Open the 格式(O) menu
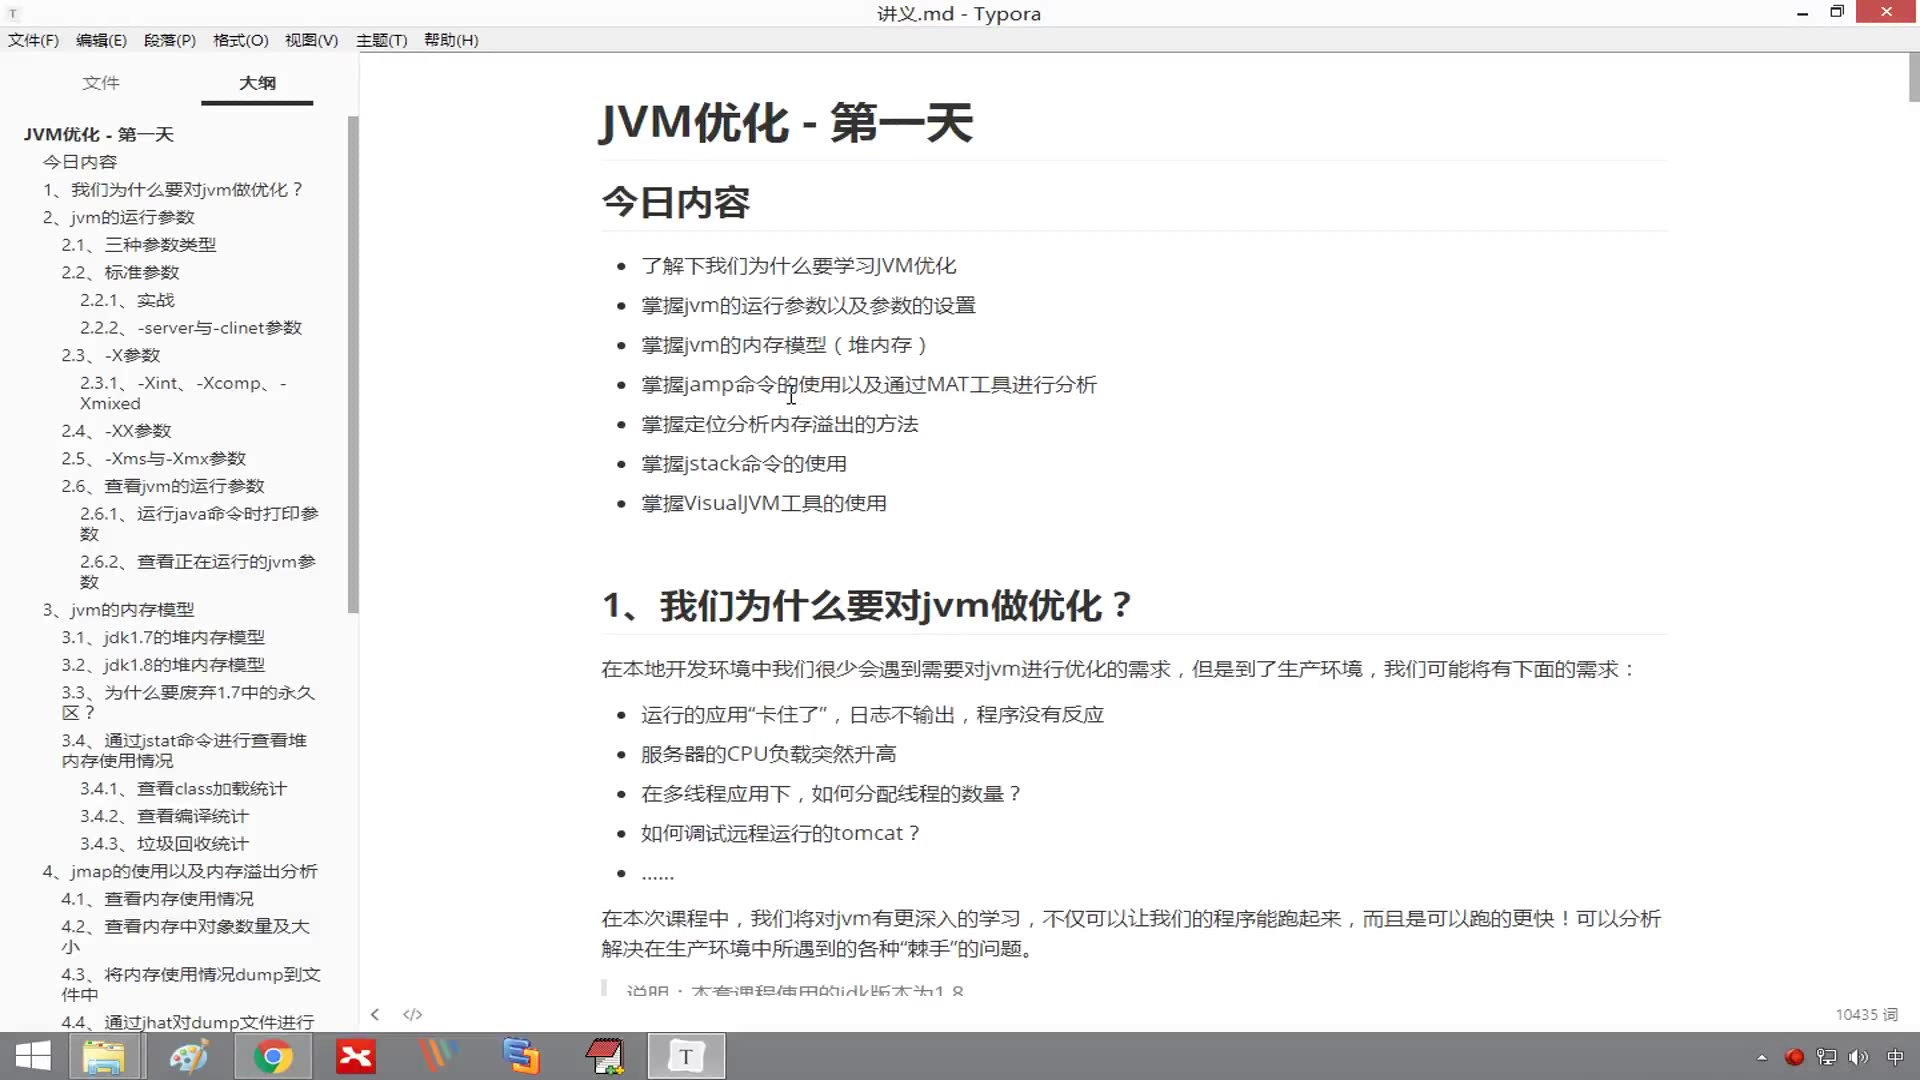The image size is (1920, 1080). (x=240, y=40)
